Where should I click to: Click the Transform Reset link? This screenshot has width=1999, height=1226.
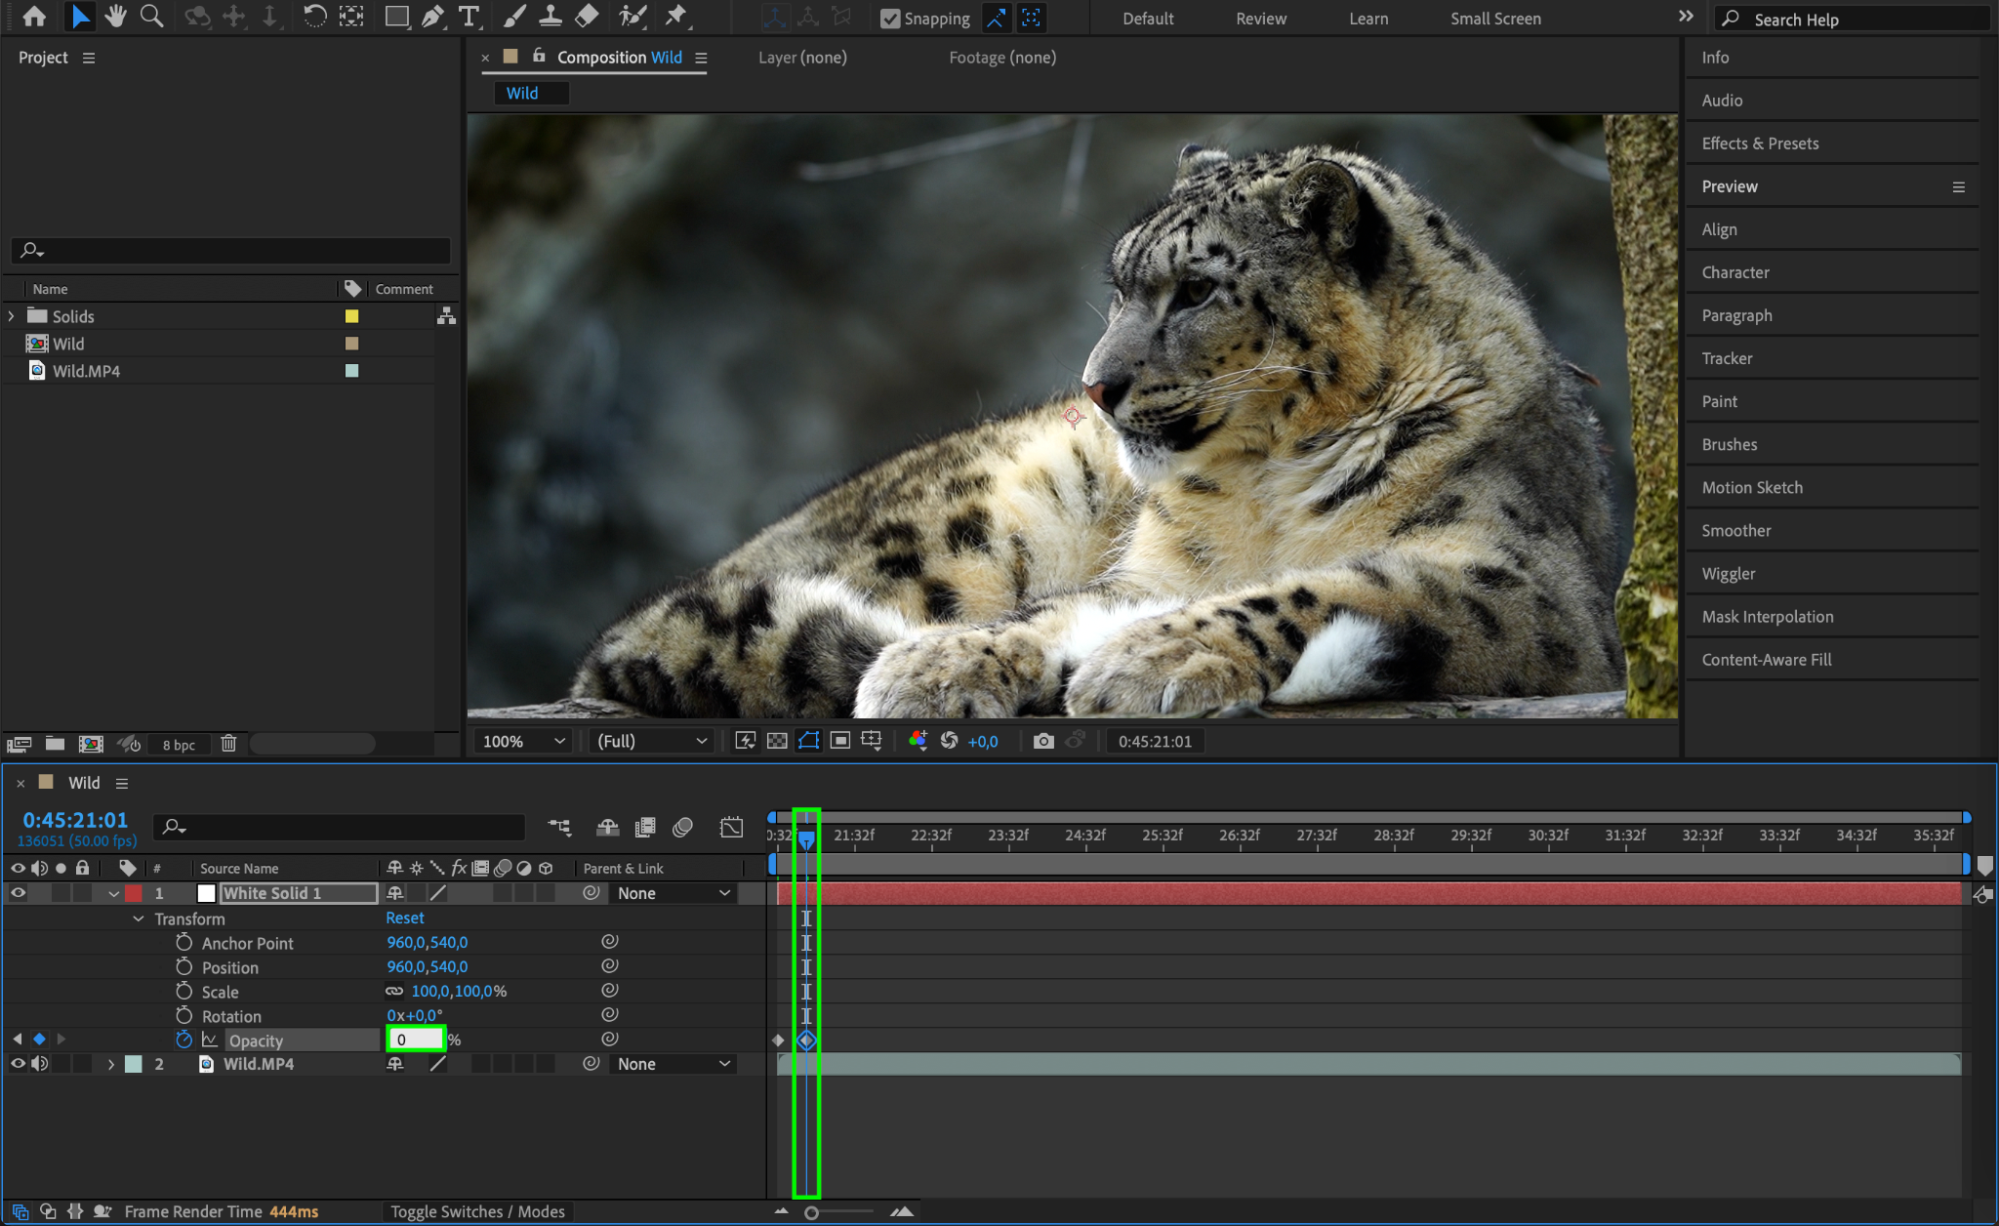click(404, 918)
